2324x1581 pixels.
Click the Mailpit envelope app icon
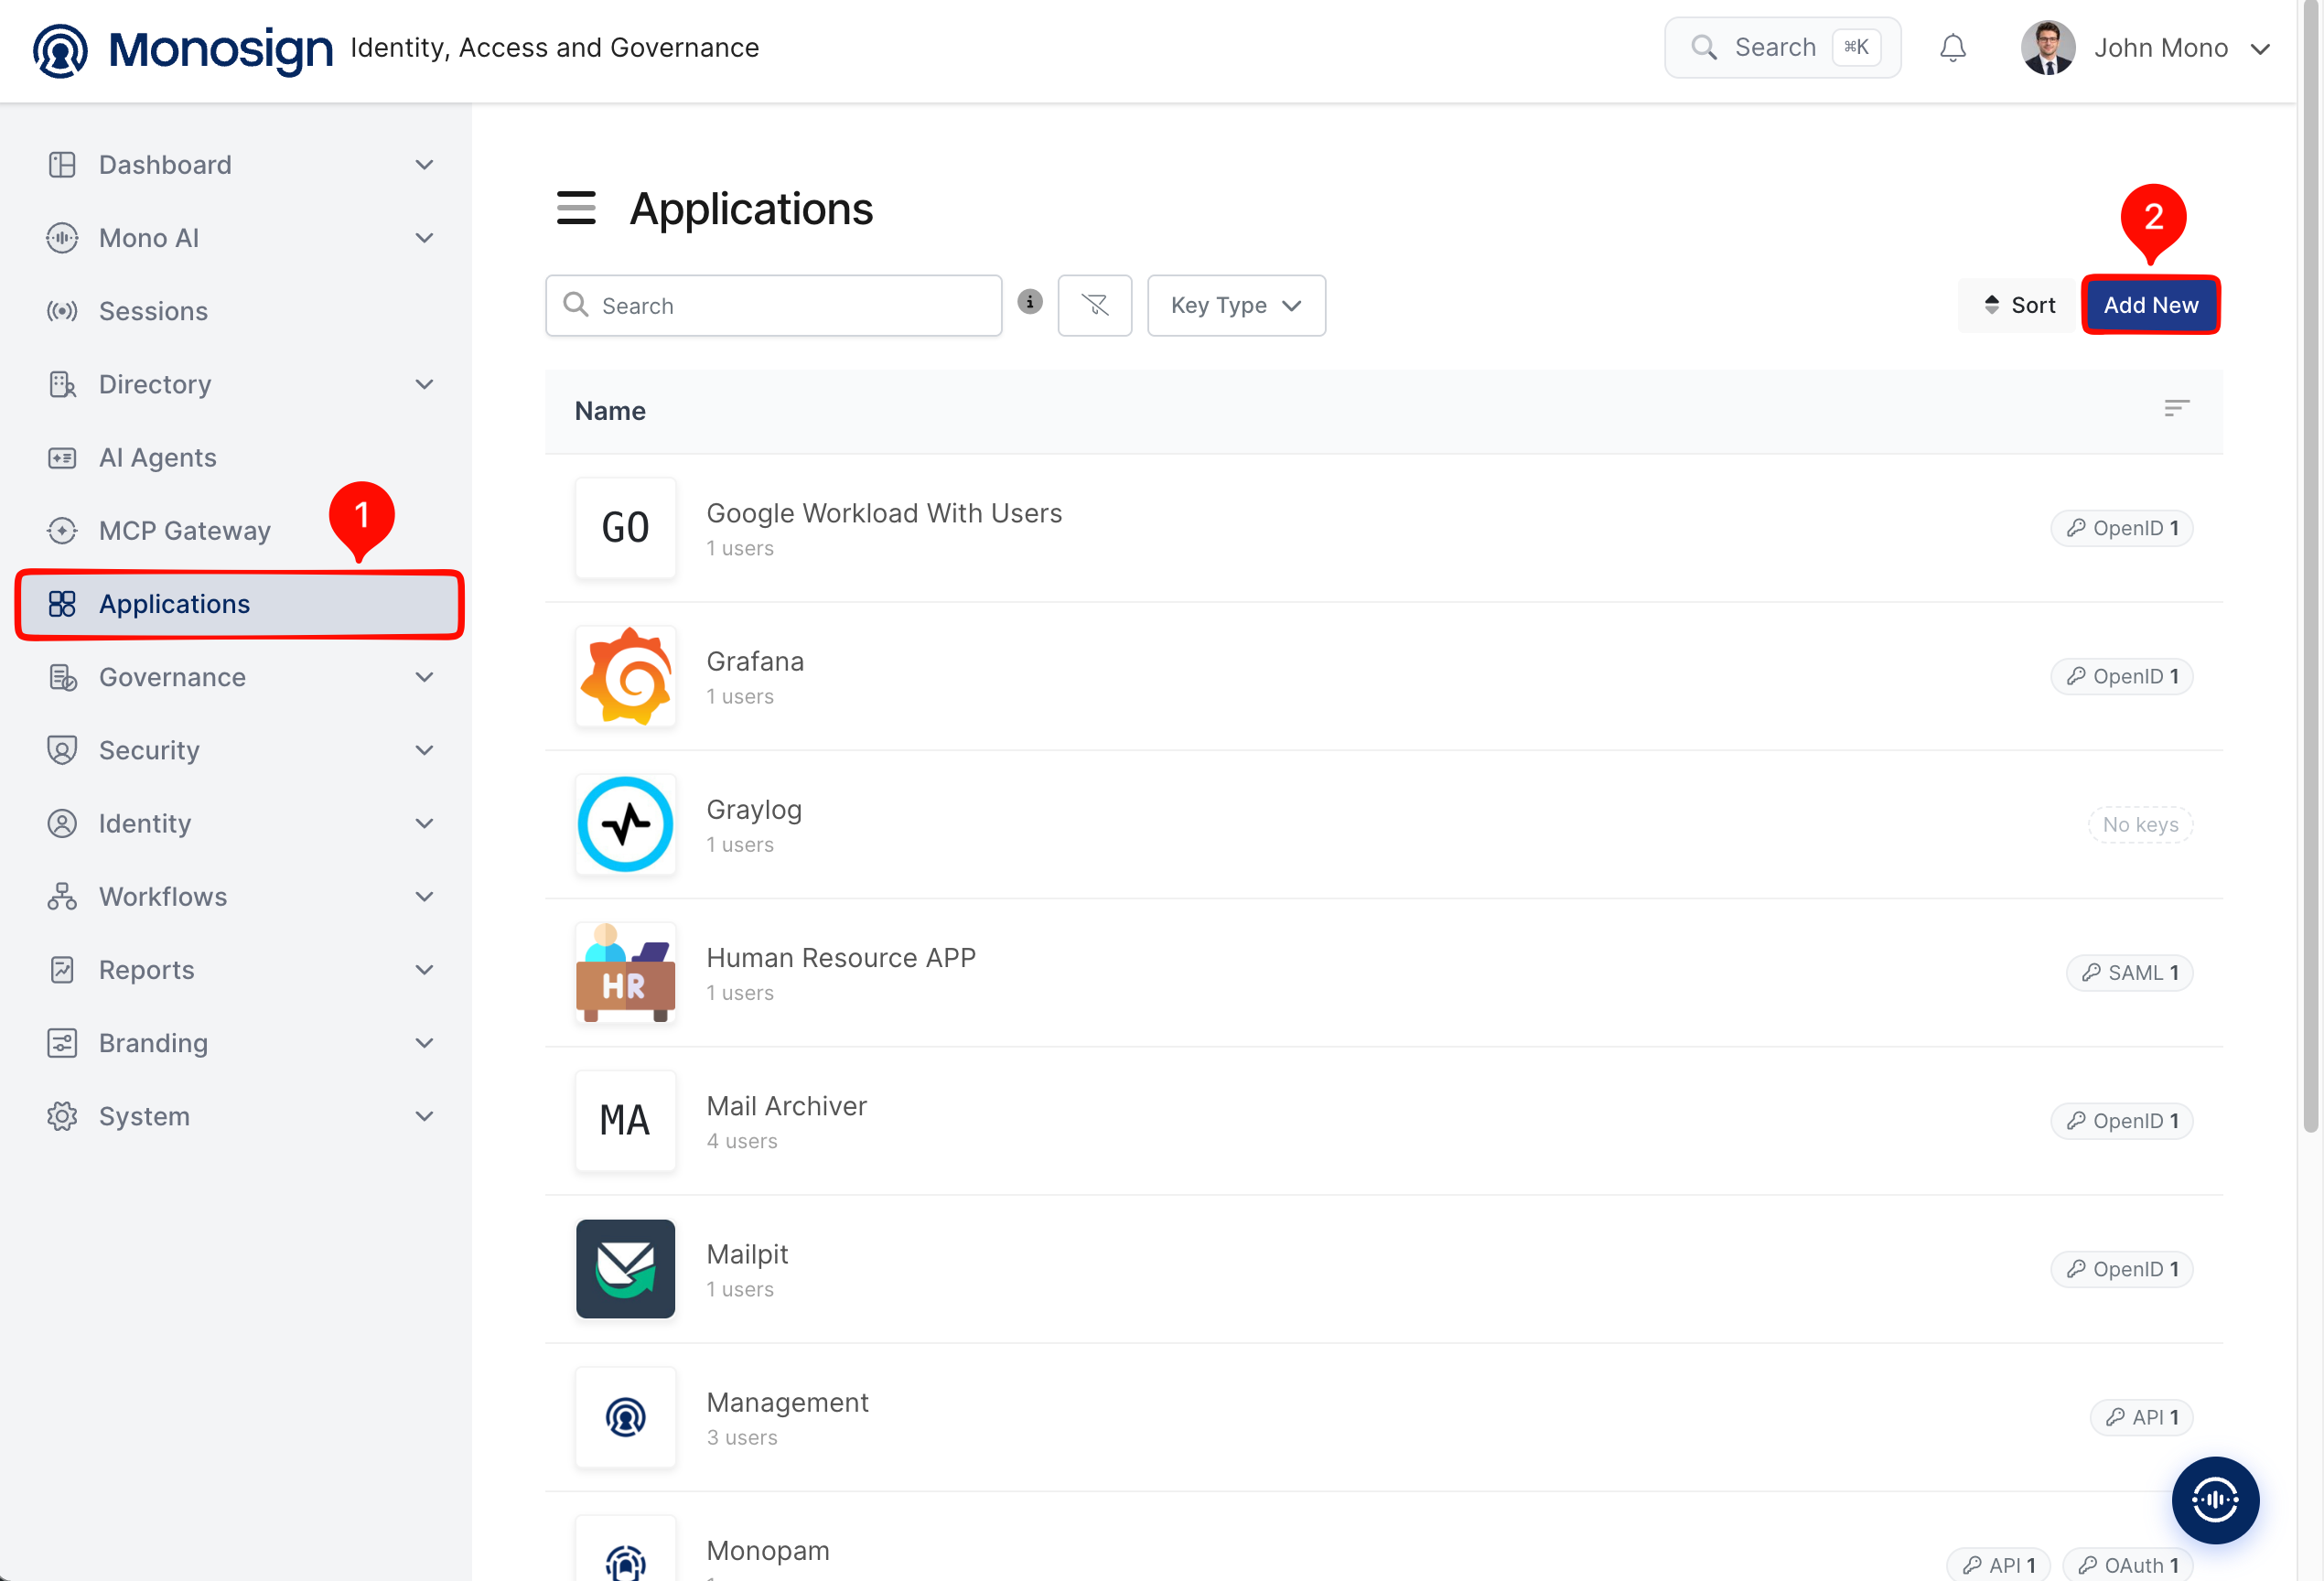tap(625, 1268)
